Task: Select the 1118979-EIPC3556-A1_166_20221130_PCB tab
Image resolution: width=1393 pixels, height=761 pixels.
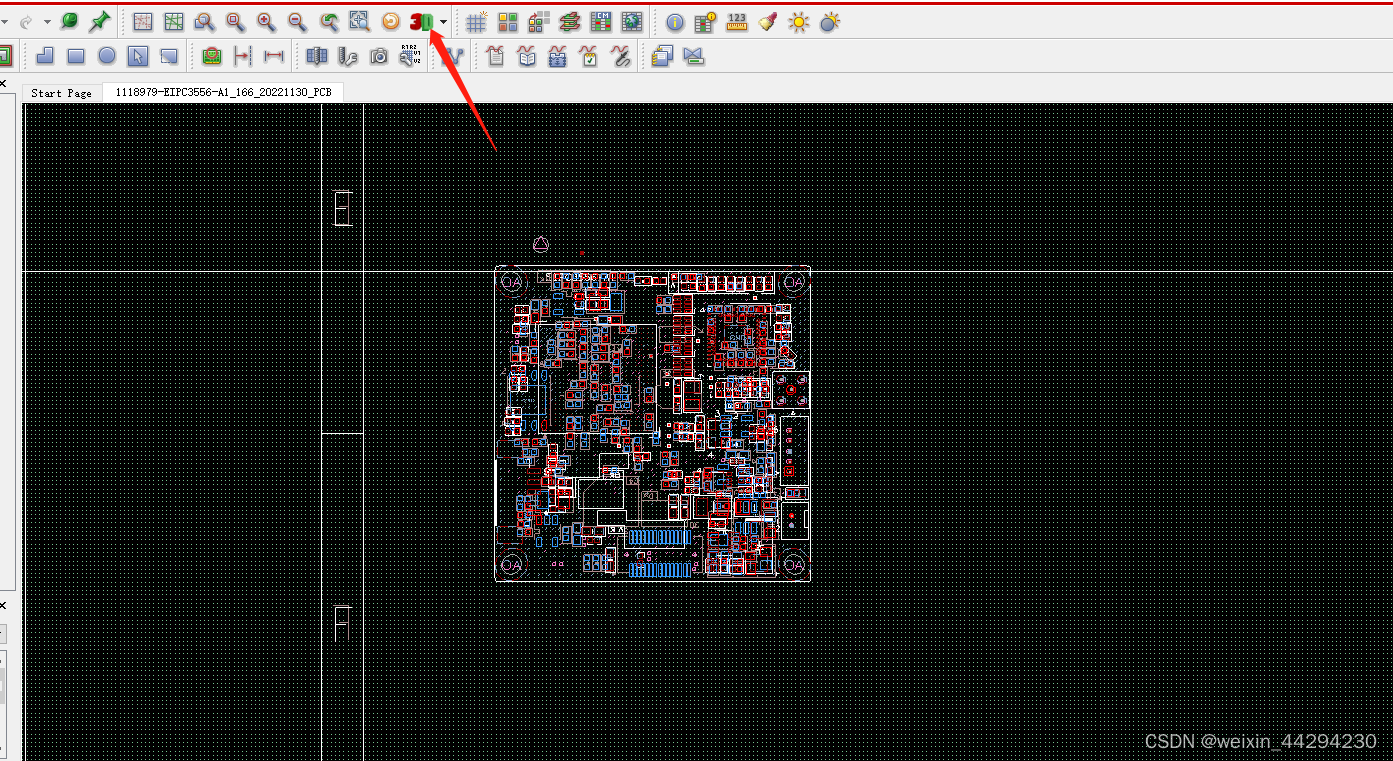Action: pyautogui.click(x=223, y=92)
